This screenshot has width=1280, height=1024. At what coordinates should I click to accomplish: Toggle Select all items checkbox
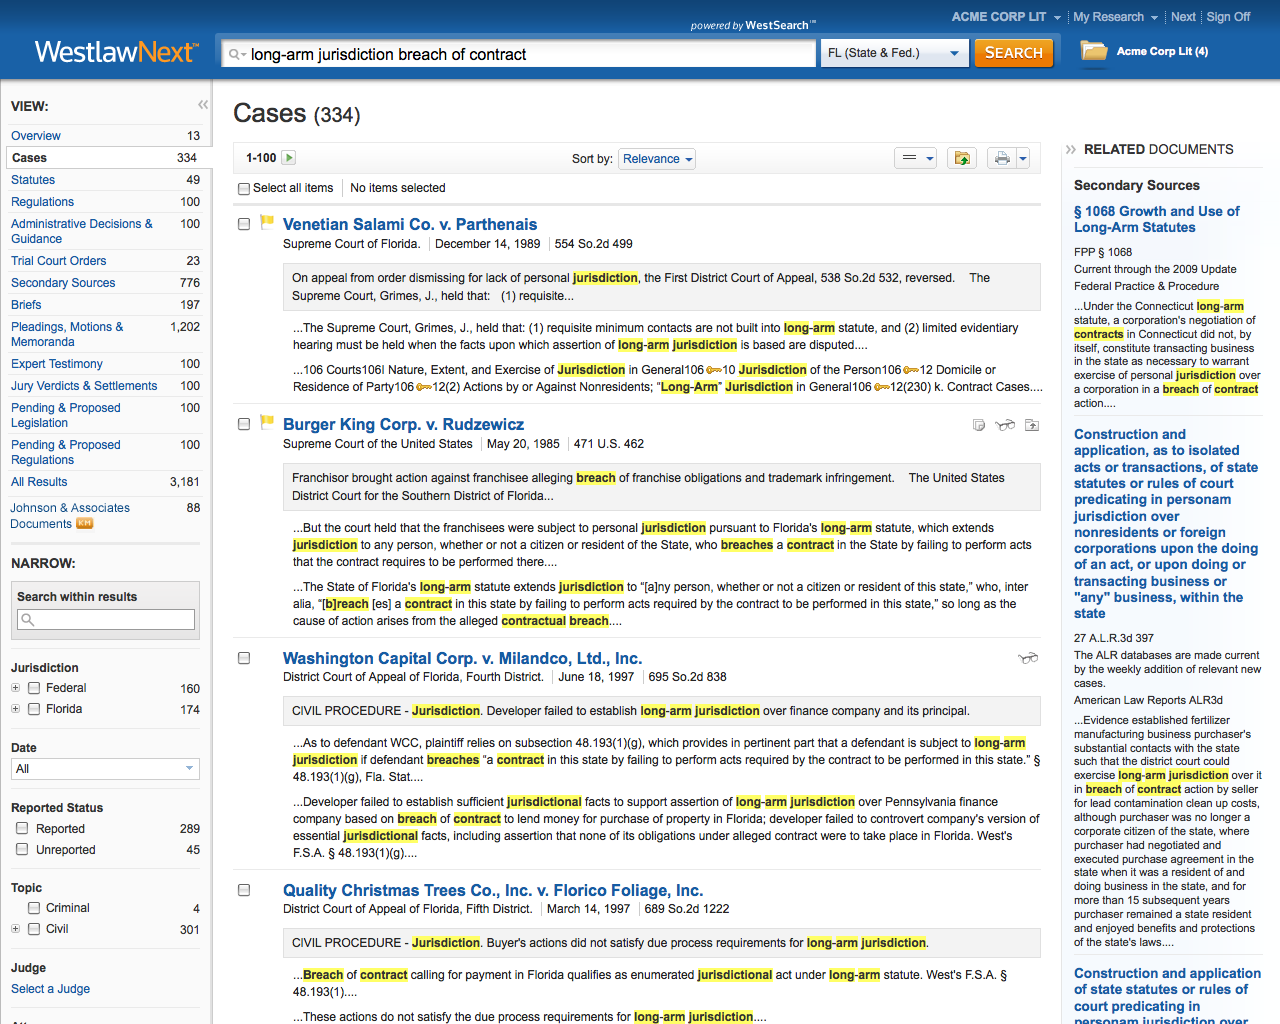(x=244, y=188)
